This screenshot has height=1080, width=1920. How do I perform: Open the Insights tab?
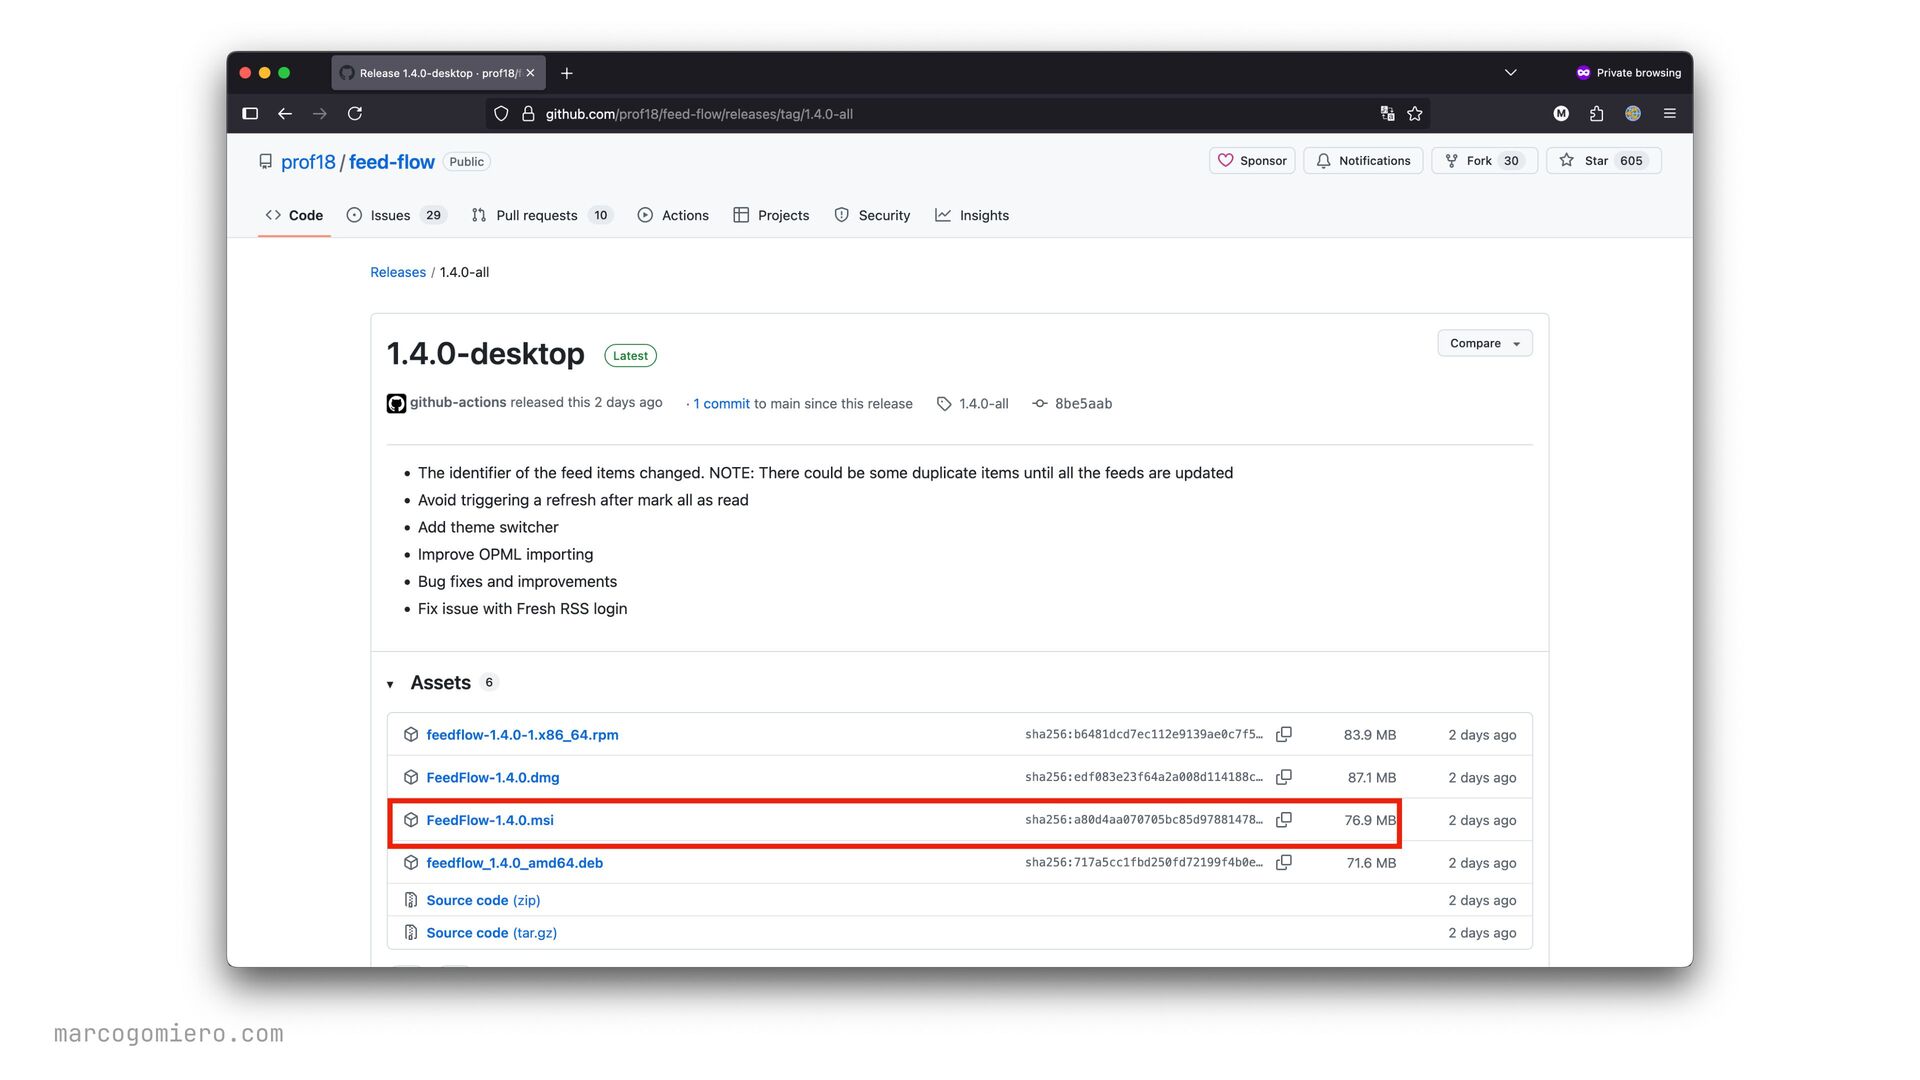coord(972,215)
